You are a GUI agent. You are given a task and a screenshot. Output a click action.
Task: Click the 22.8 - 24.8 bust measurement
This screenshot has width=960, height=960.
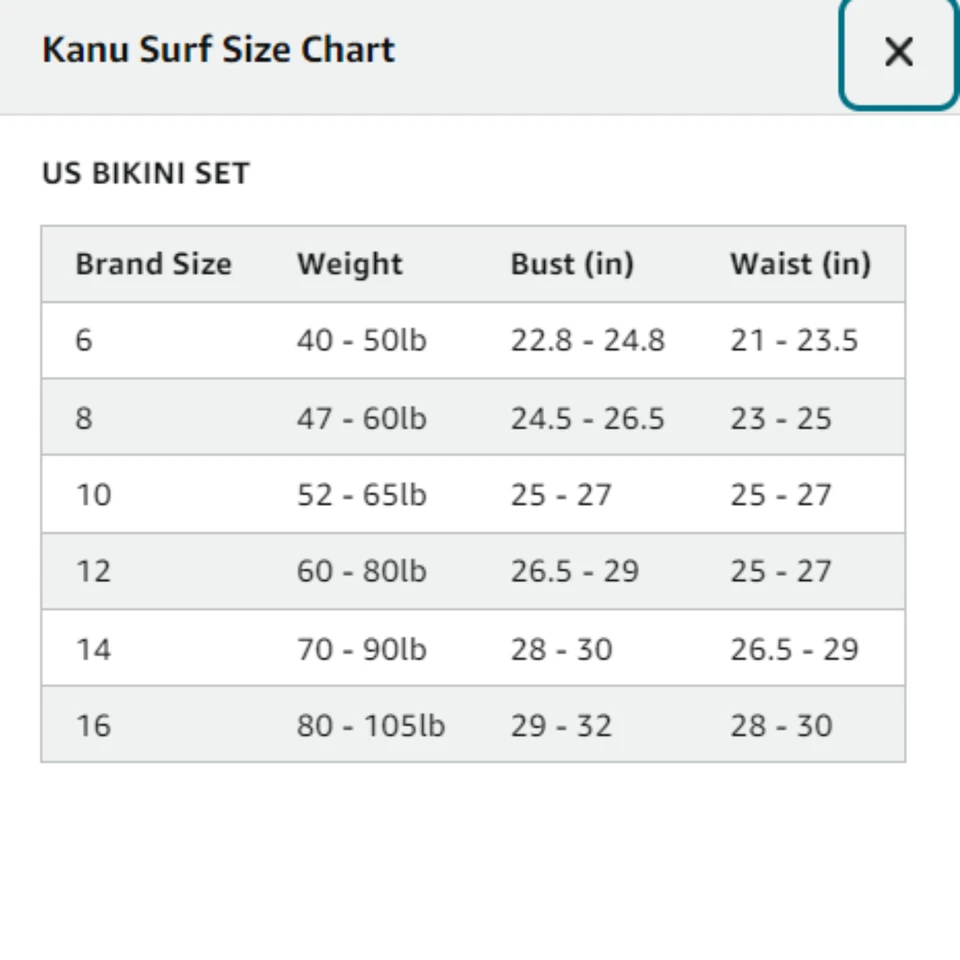pyautogui.click(x=586, y=340)
